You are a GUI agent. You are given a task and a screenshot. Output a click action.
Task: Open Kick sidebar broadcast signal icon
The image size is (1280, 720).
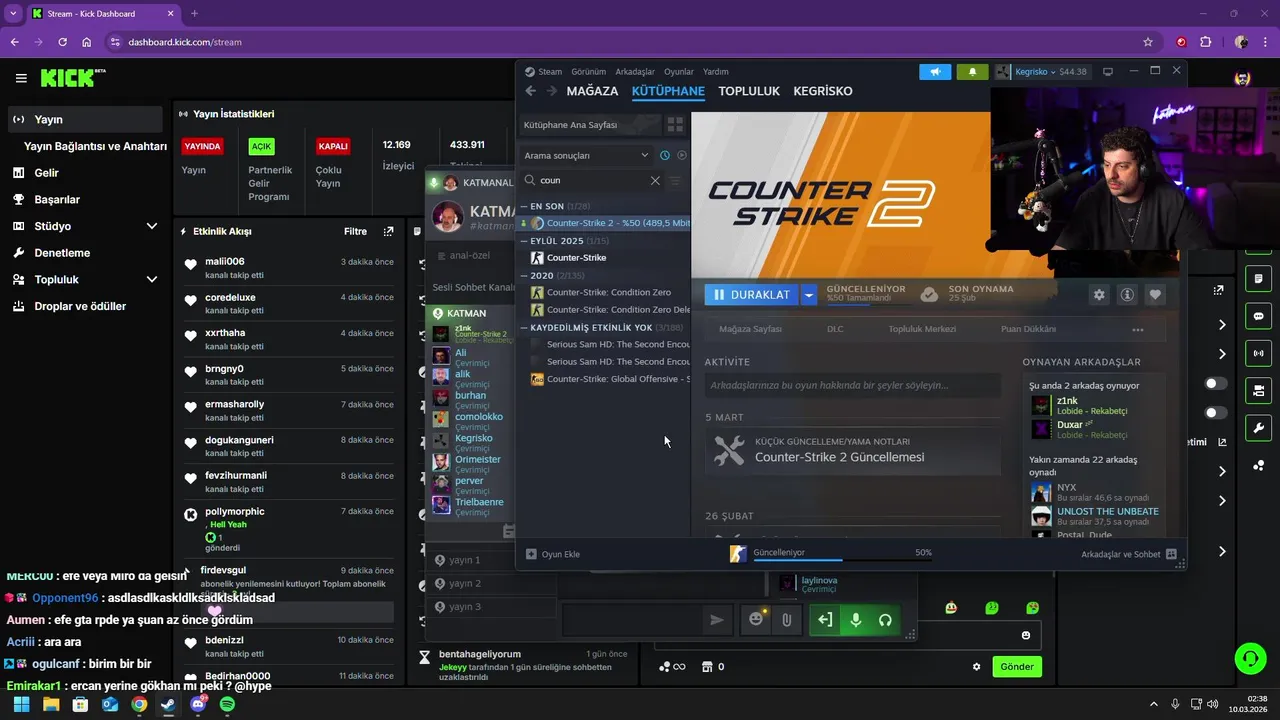pyautogui.click(x=1258, y=353)
